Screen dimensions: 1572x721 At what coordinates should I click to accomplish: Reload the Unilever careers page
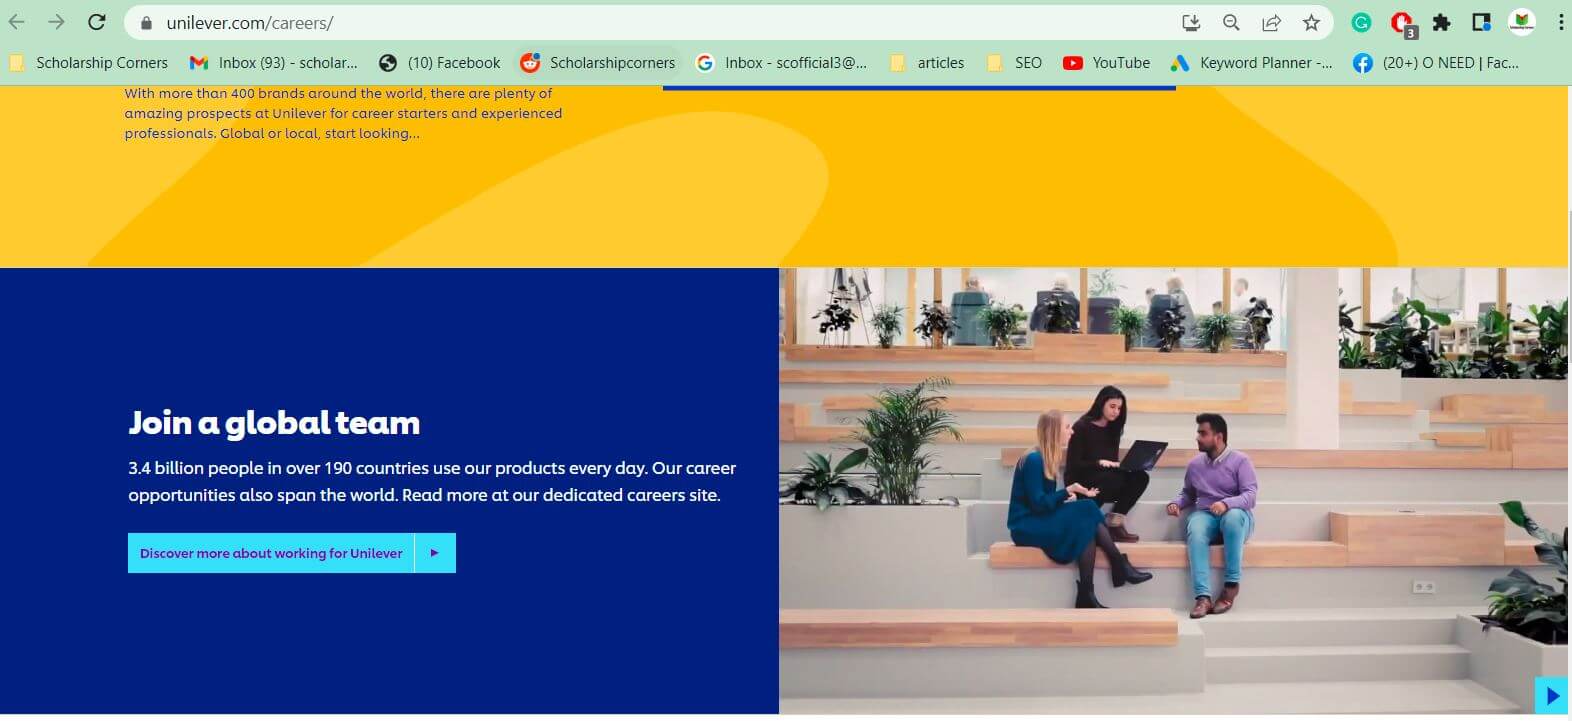pos(97,22)
